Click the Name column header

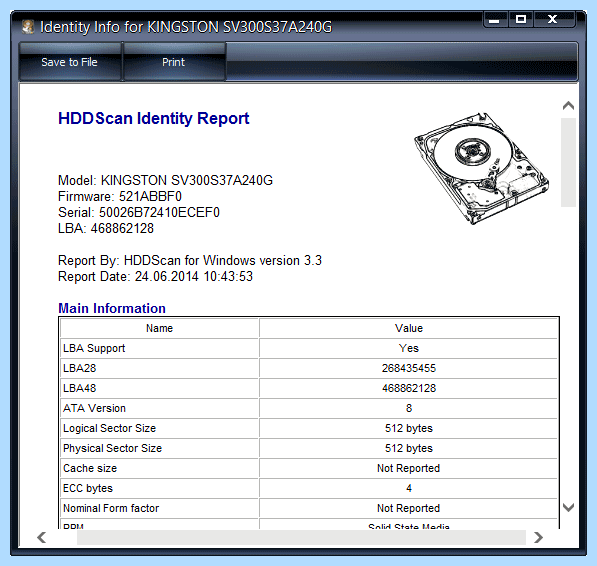(160, 328)
